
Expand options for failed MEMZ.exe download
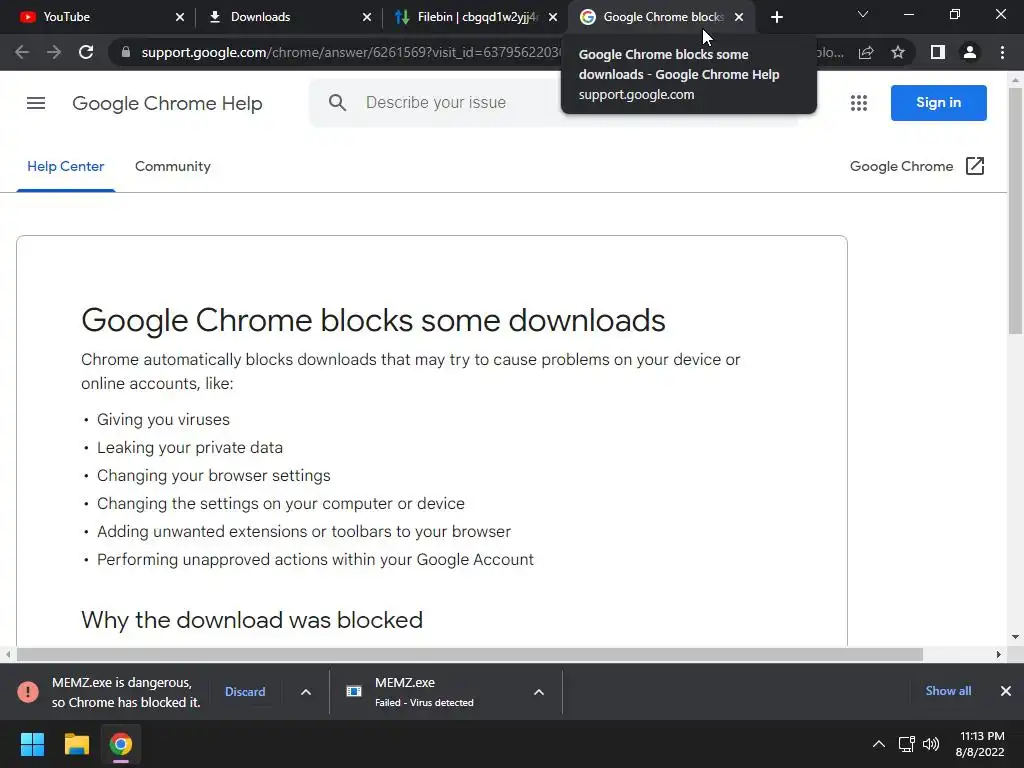539,692
